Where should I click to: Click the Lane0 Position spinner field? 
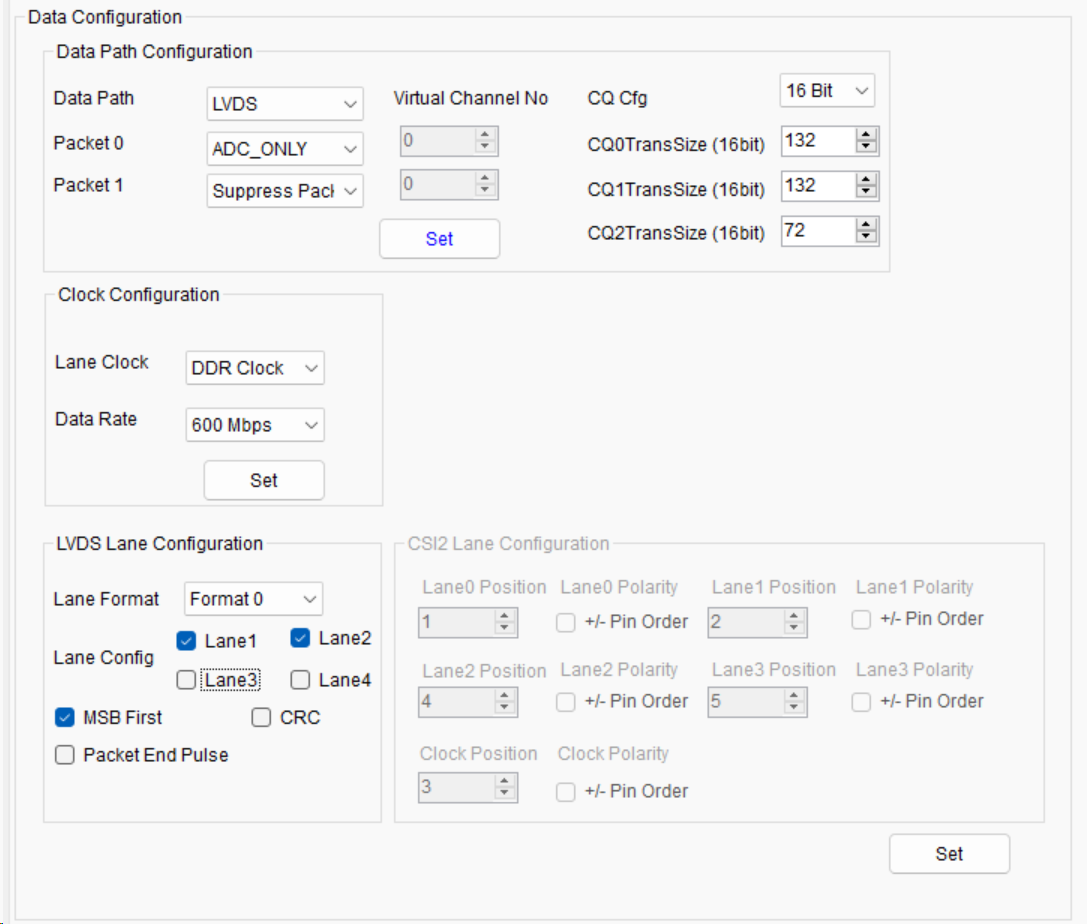tap(467, 622)
